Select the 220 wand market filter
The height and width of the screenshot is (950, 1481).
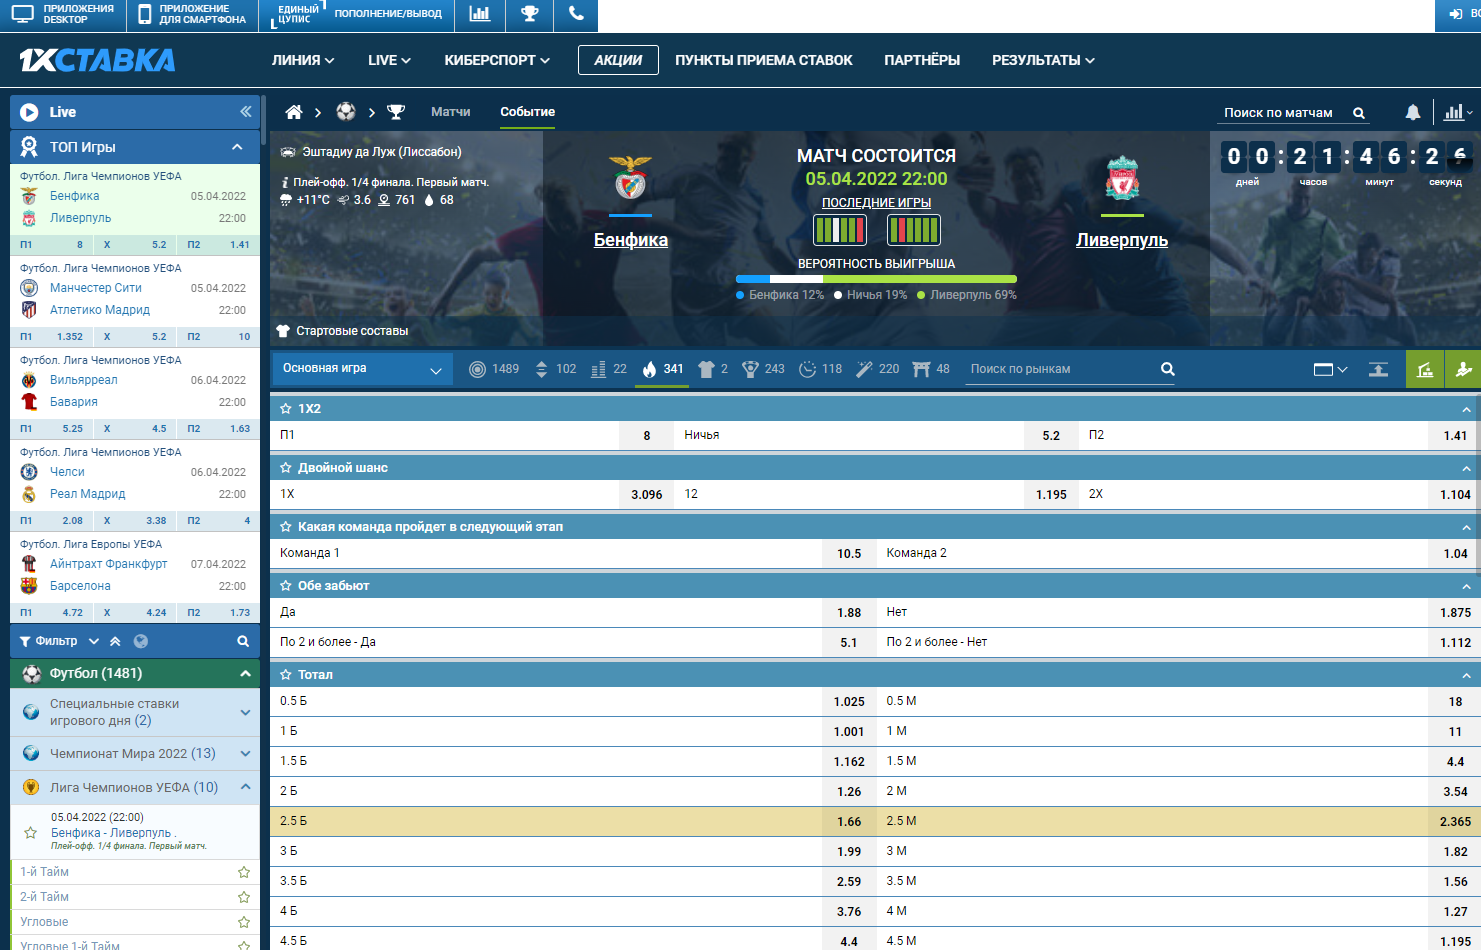coord(865,369)
